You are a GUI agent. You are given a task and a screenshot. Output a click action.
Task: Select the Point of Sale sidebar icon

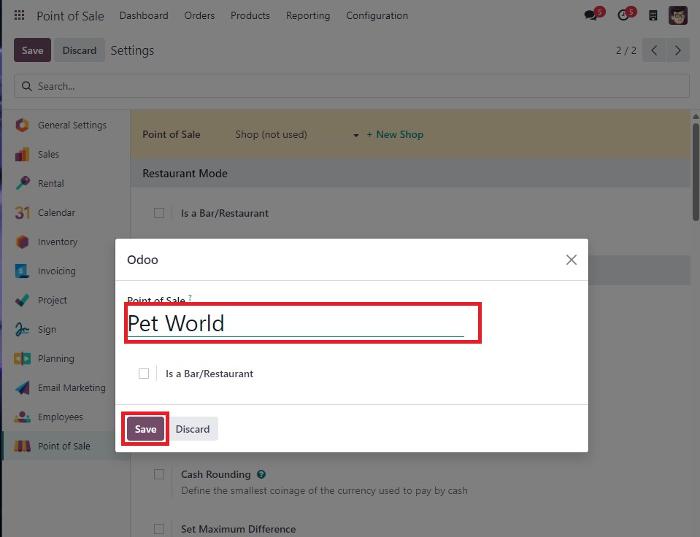[x=22, y=446]
